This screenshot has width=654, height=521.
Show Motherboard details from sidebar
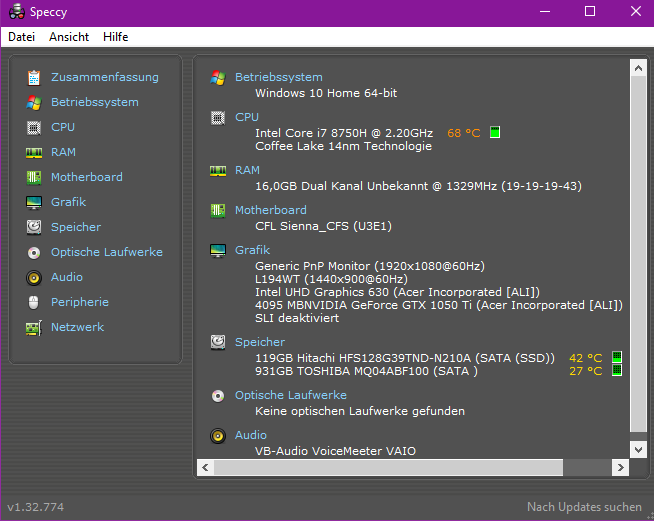point(87,177)
